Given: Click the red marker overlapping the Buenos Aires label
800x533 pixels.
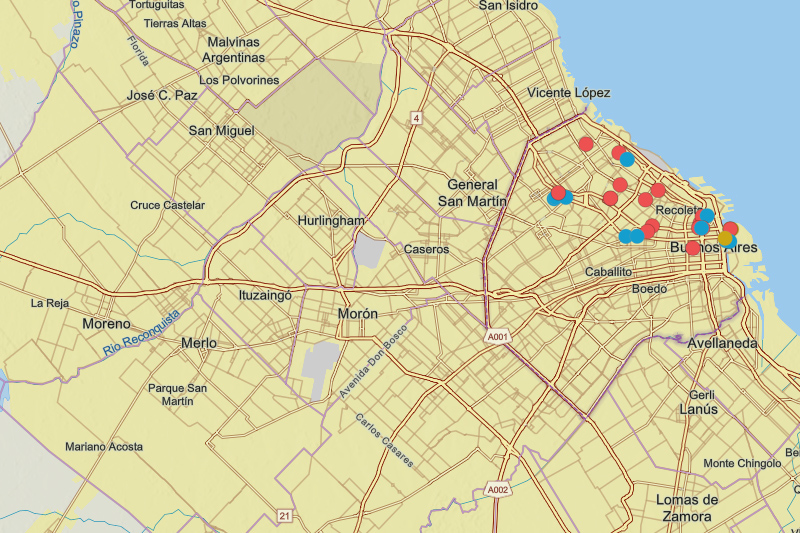Looking at the screenshot, I should click(x=693, y=247).
